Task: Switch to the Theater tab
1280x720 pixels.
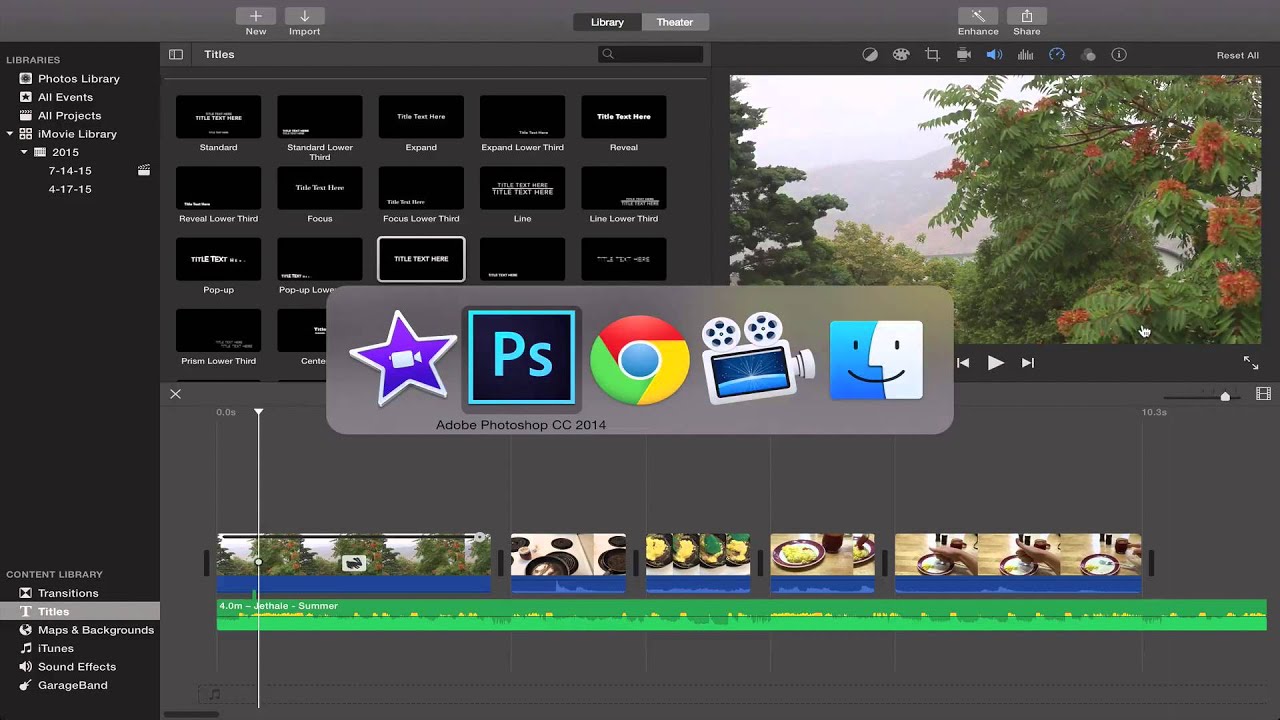Action: tap(675, 22)
